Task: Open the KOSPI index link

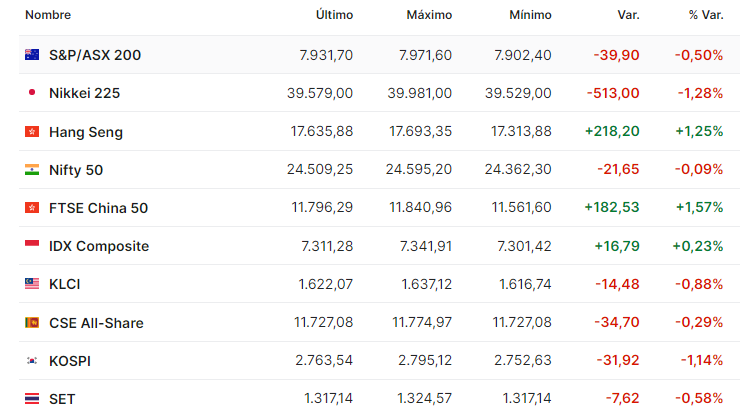Action: point(70,360)
